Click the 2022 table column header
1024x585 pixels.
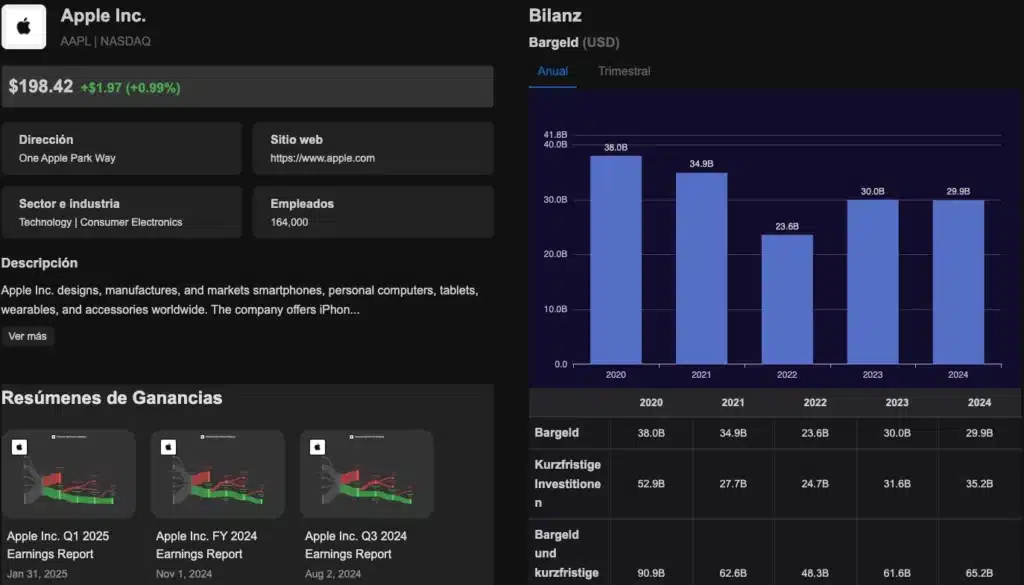coord(815,403)
